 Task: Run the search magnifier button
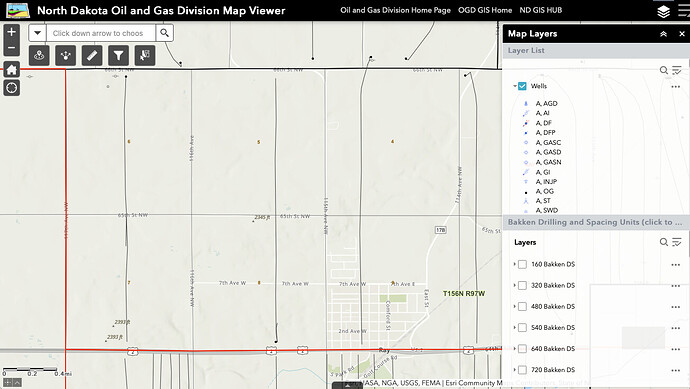coord(165,33)
